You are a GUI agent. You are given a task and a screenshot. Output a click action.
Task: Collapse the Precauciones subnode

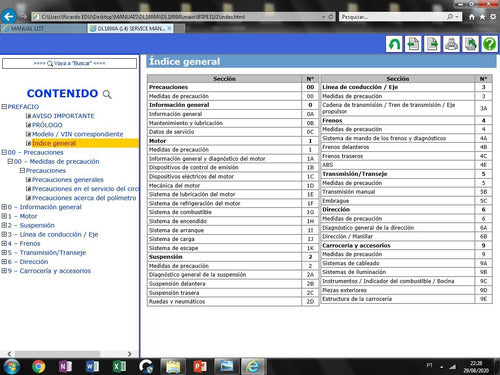click(x=22, y=170)
